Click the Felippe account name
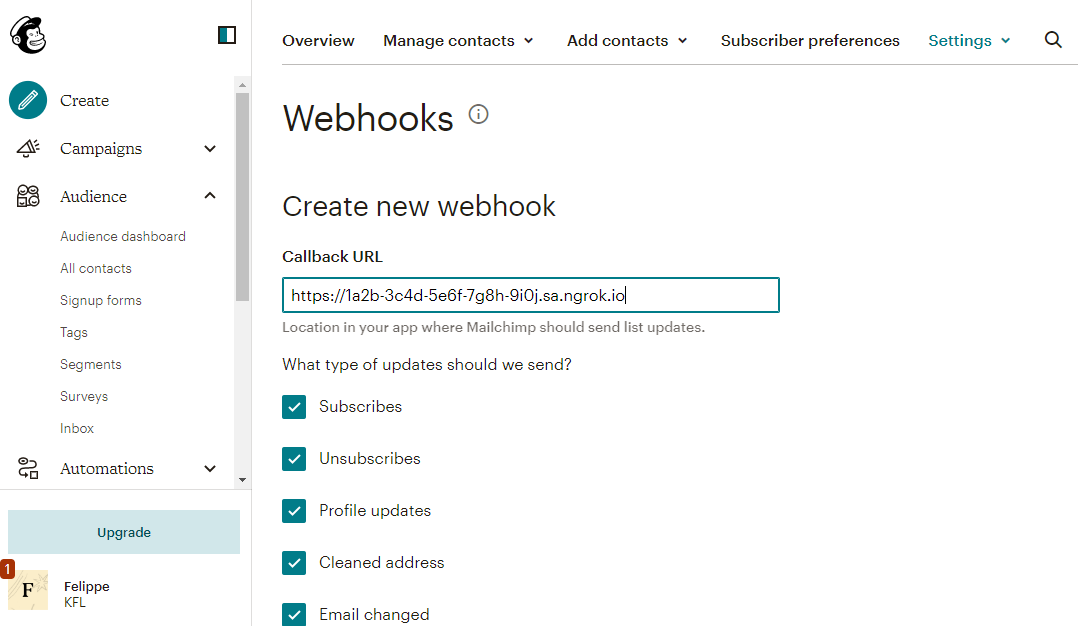 [87, 586]
